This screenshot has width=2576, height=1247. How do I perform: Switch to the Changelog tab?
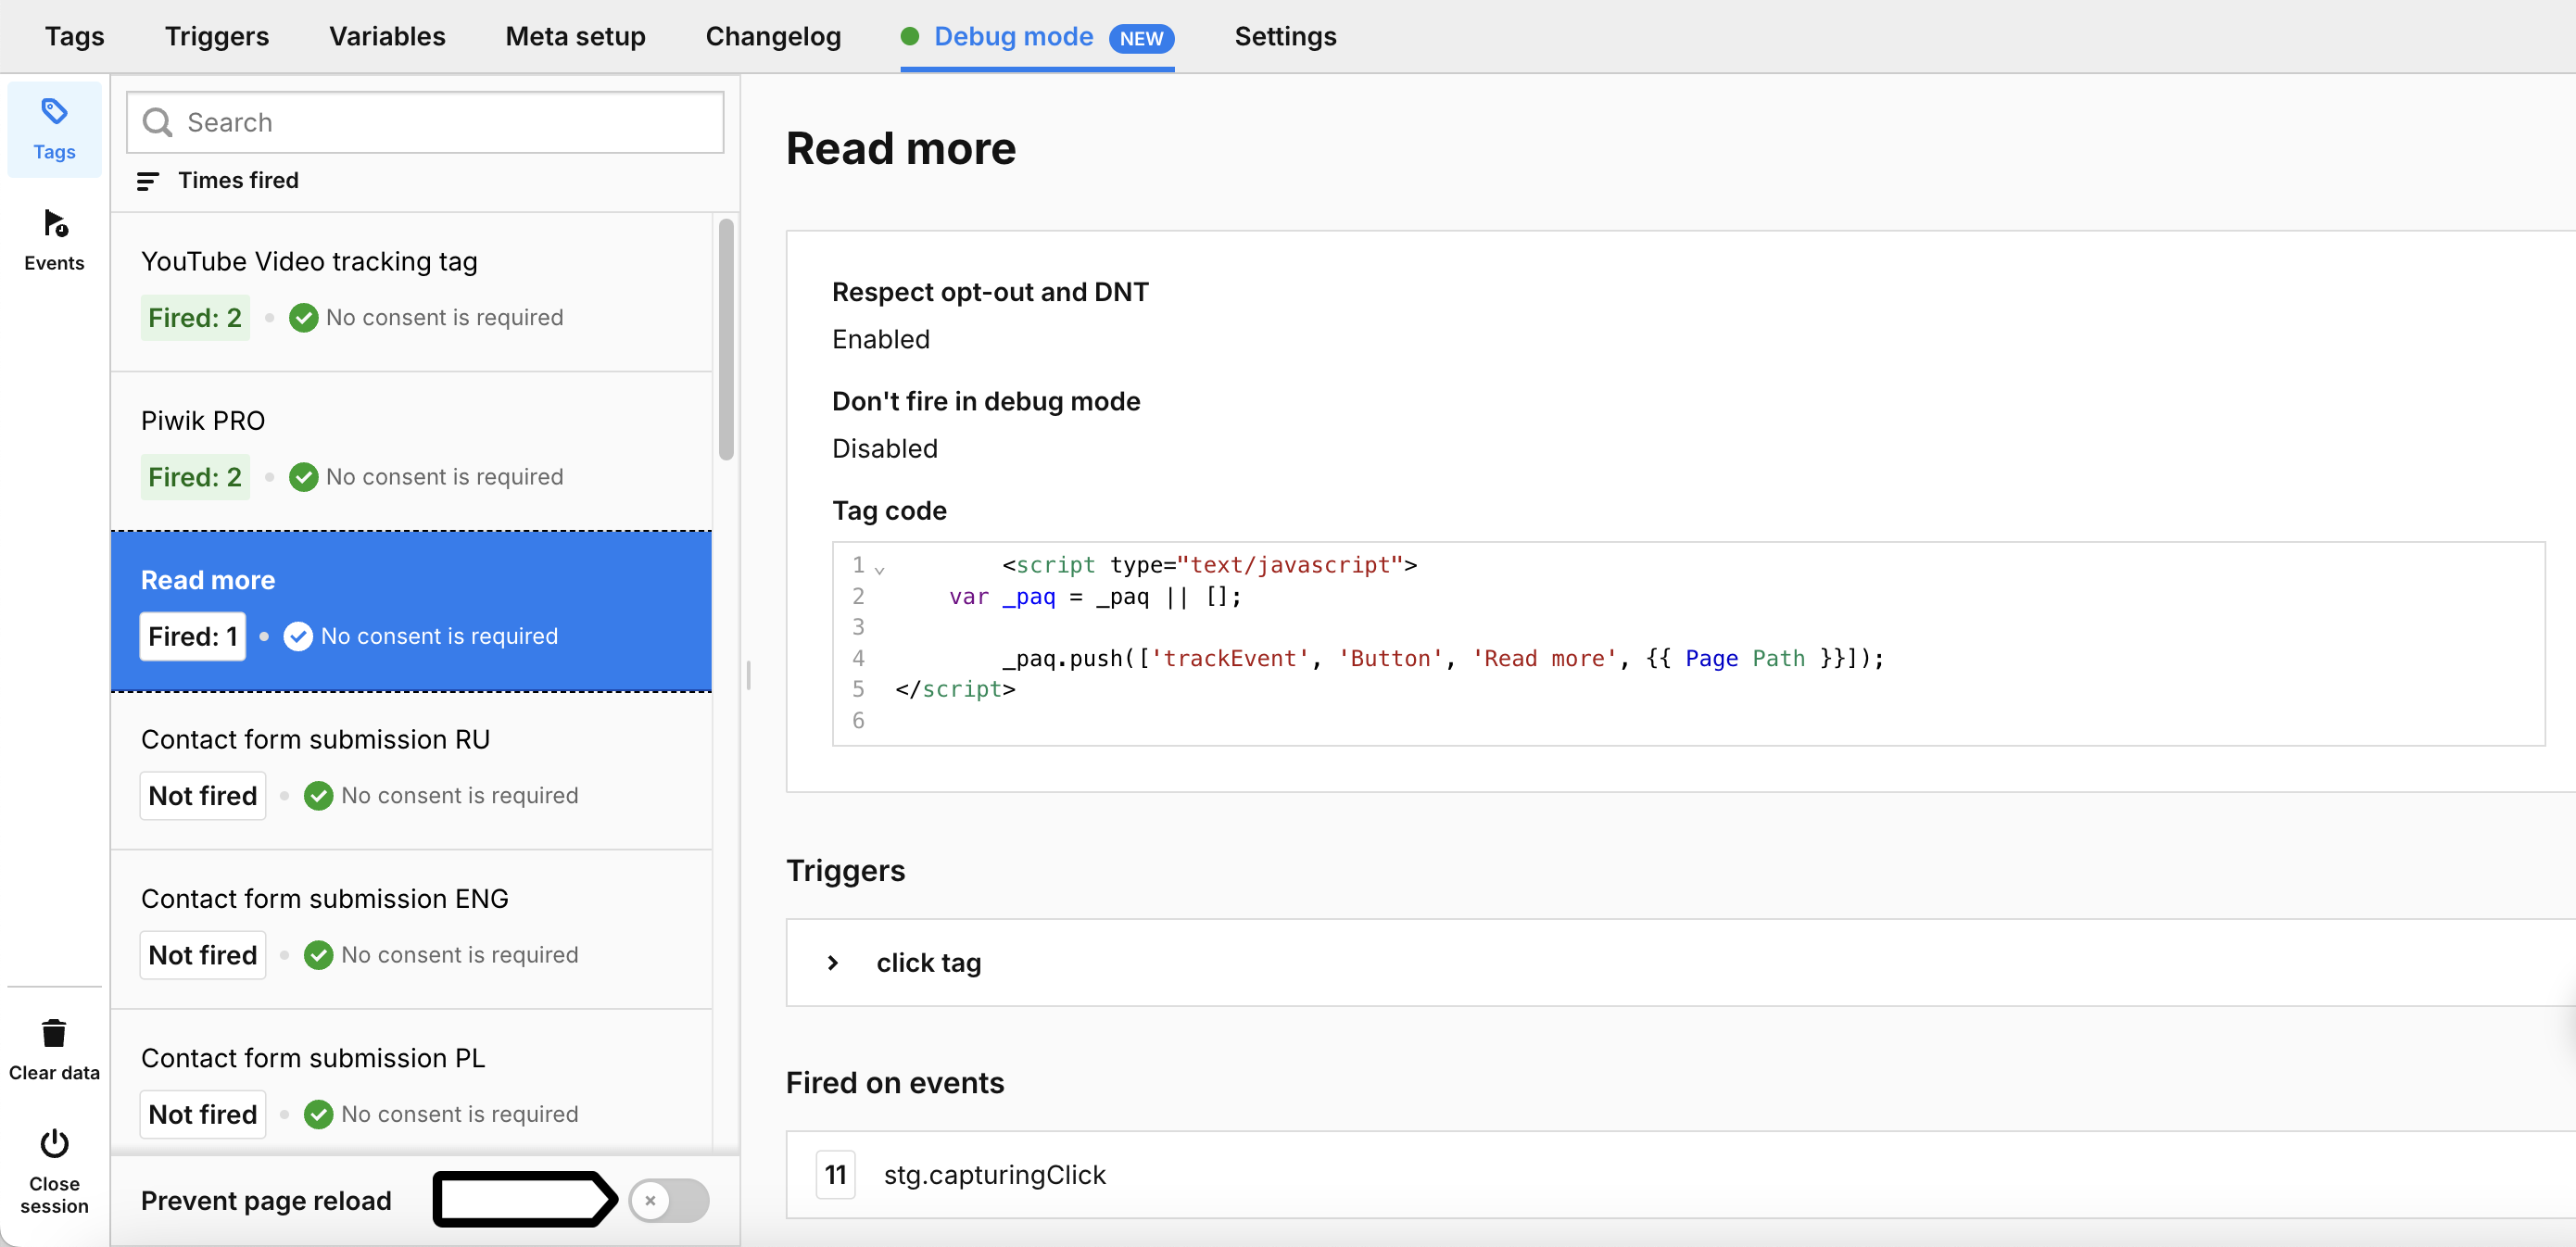point(774,36)
